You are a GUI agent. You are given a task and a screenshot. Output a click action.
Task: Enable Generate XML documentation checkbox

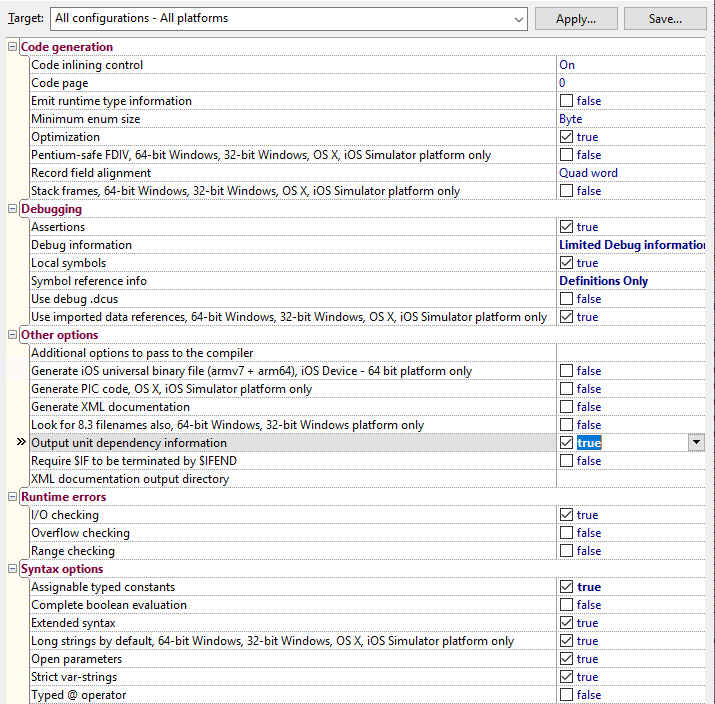[x=566, y=407]
